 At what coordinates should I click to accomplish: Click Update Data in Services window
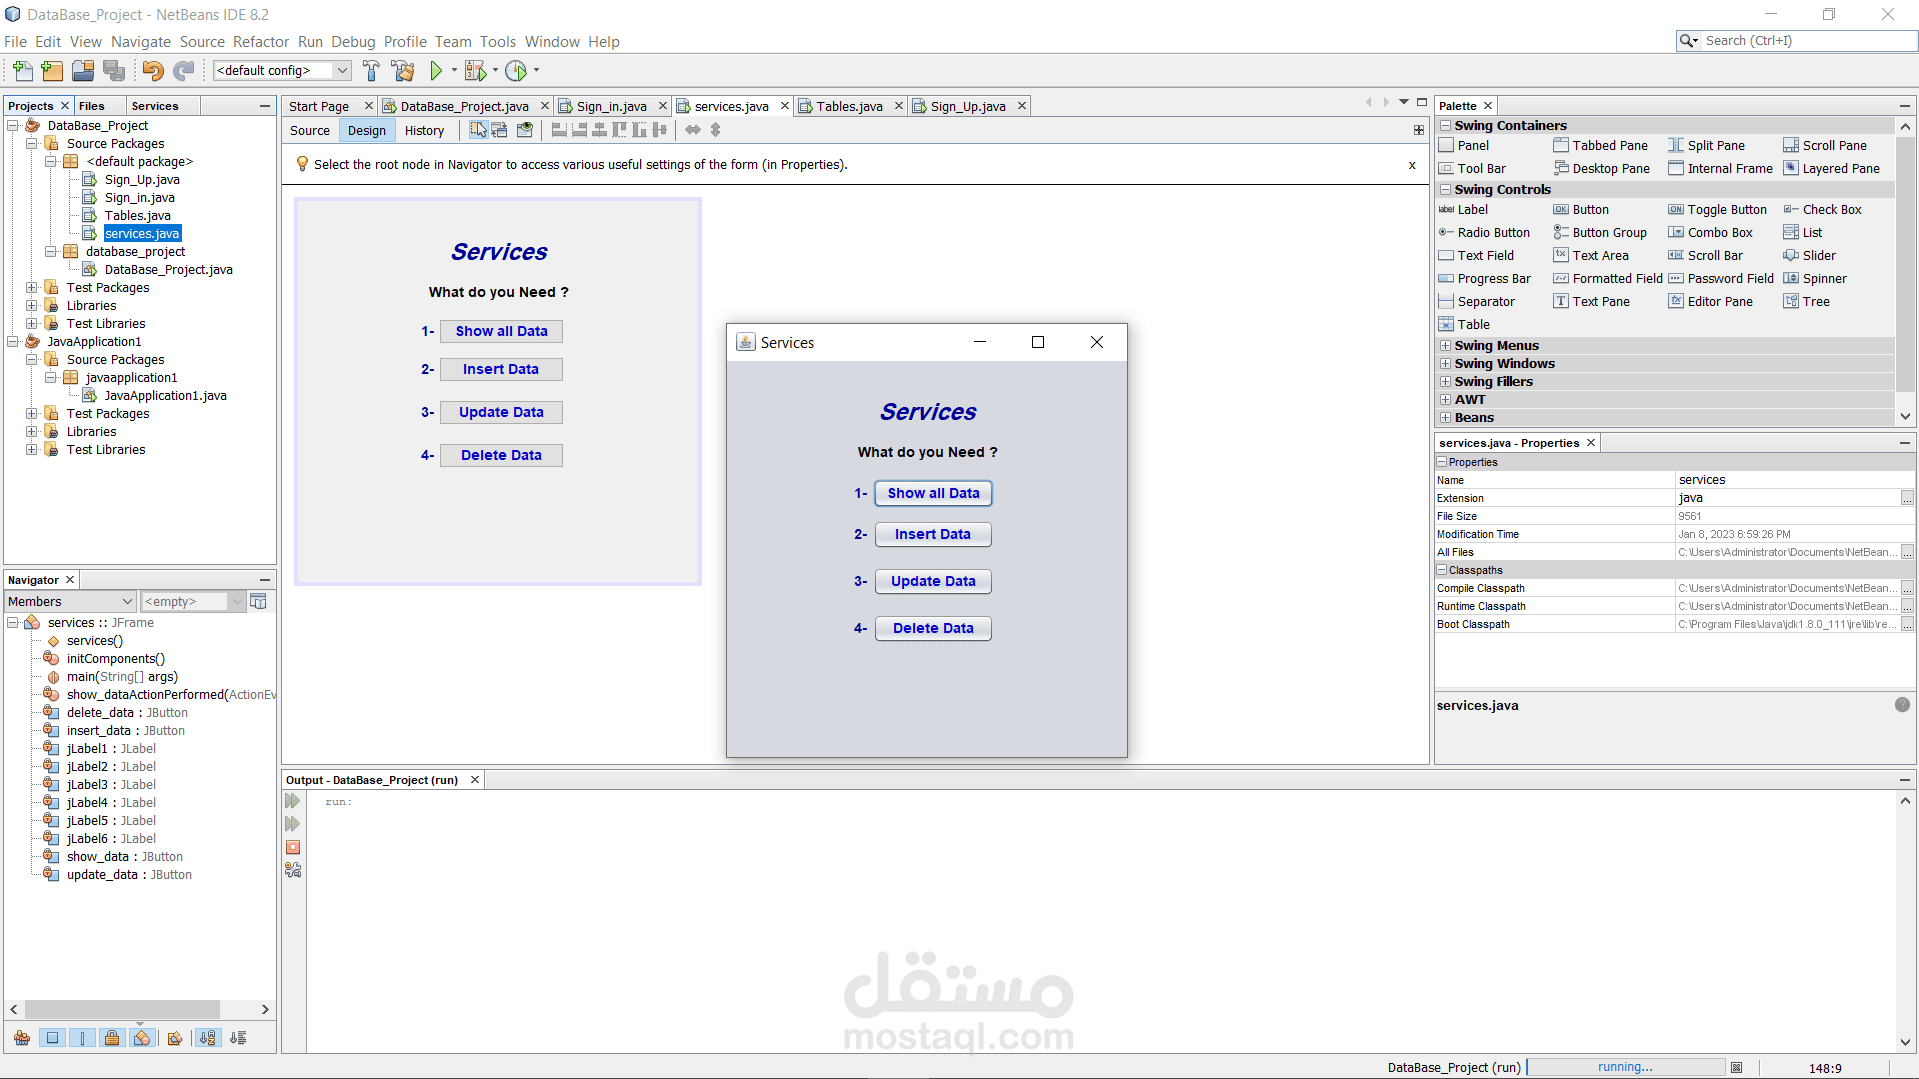[933, 582]
